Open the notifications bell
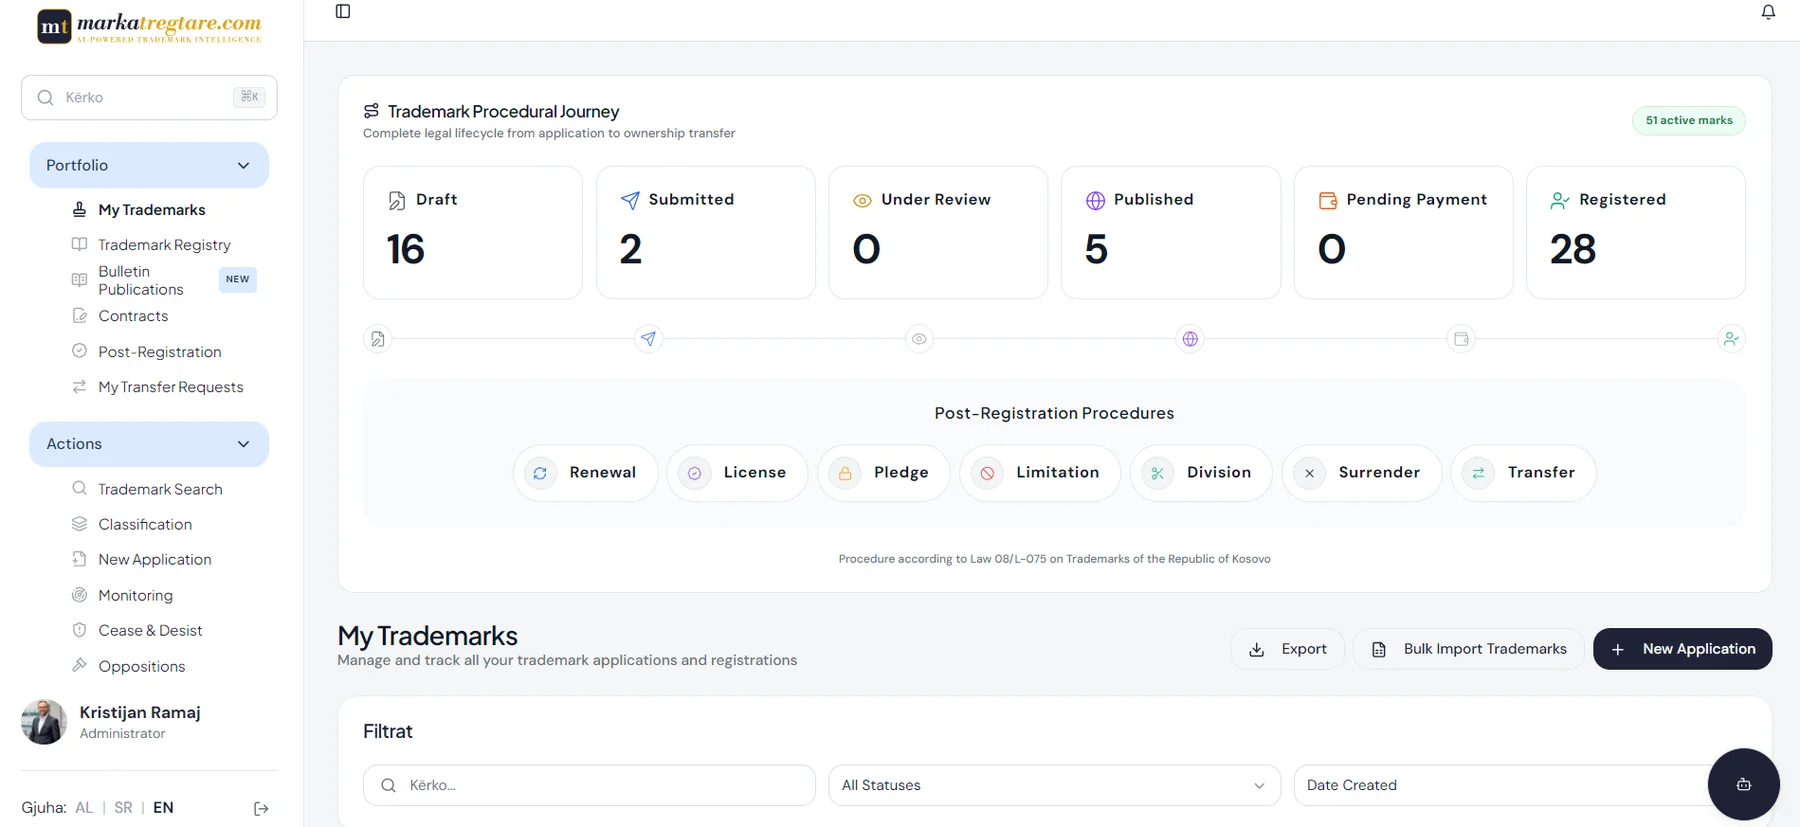1800x827 pixels. point(1768,12)
